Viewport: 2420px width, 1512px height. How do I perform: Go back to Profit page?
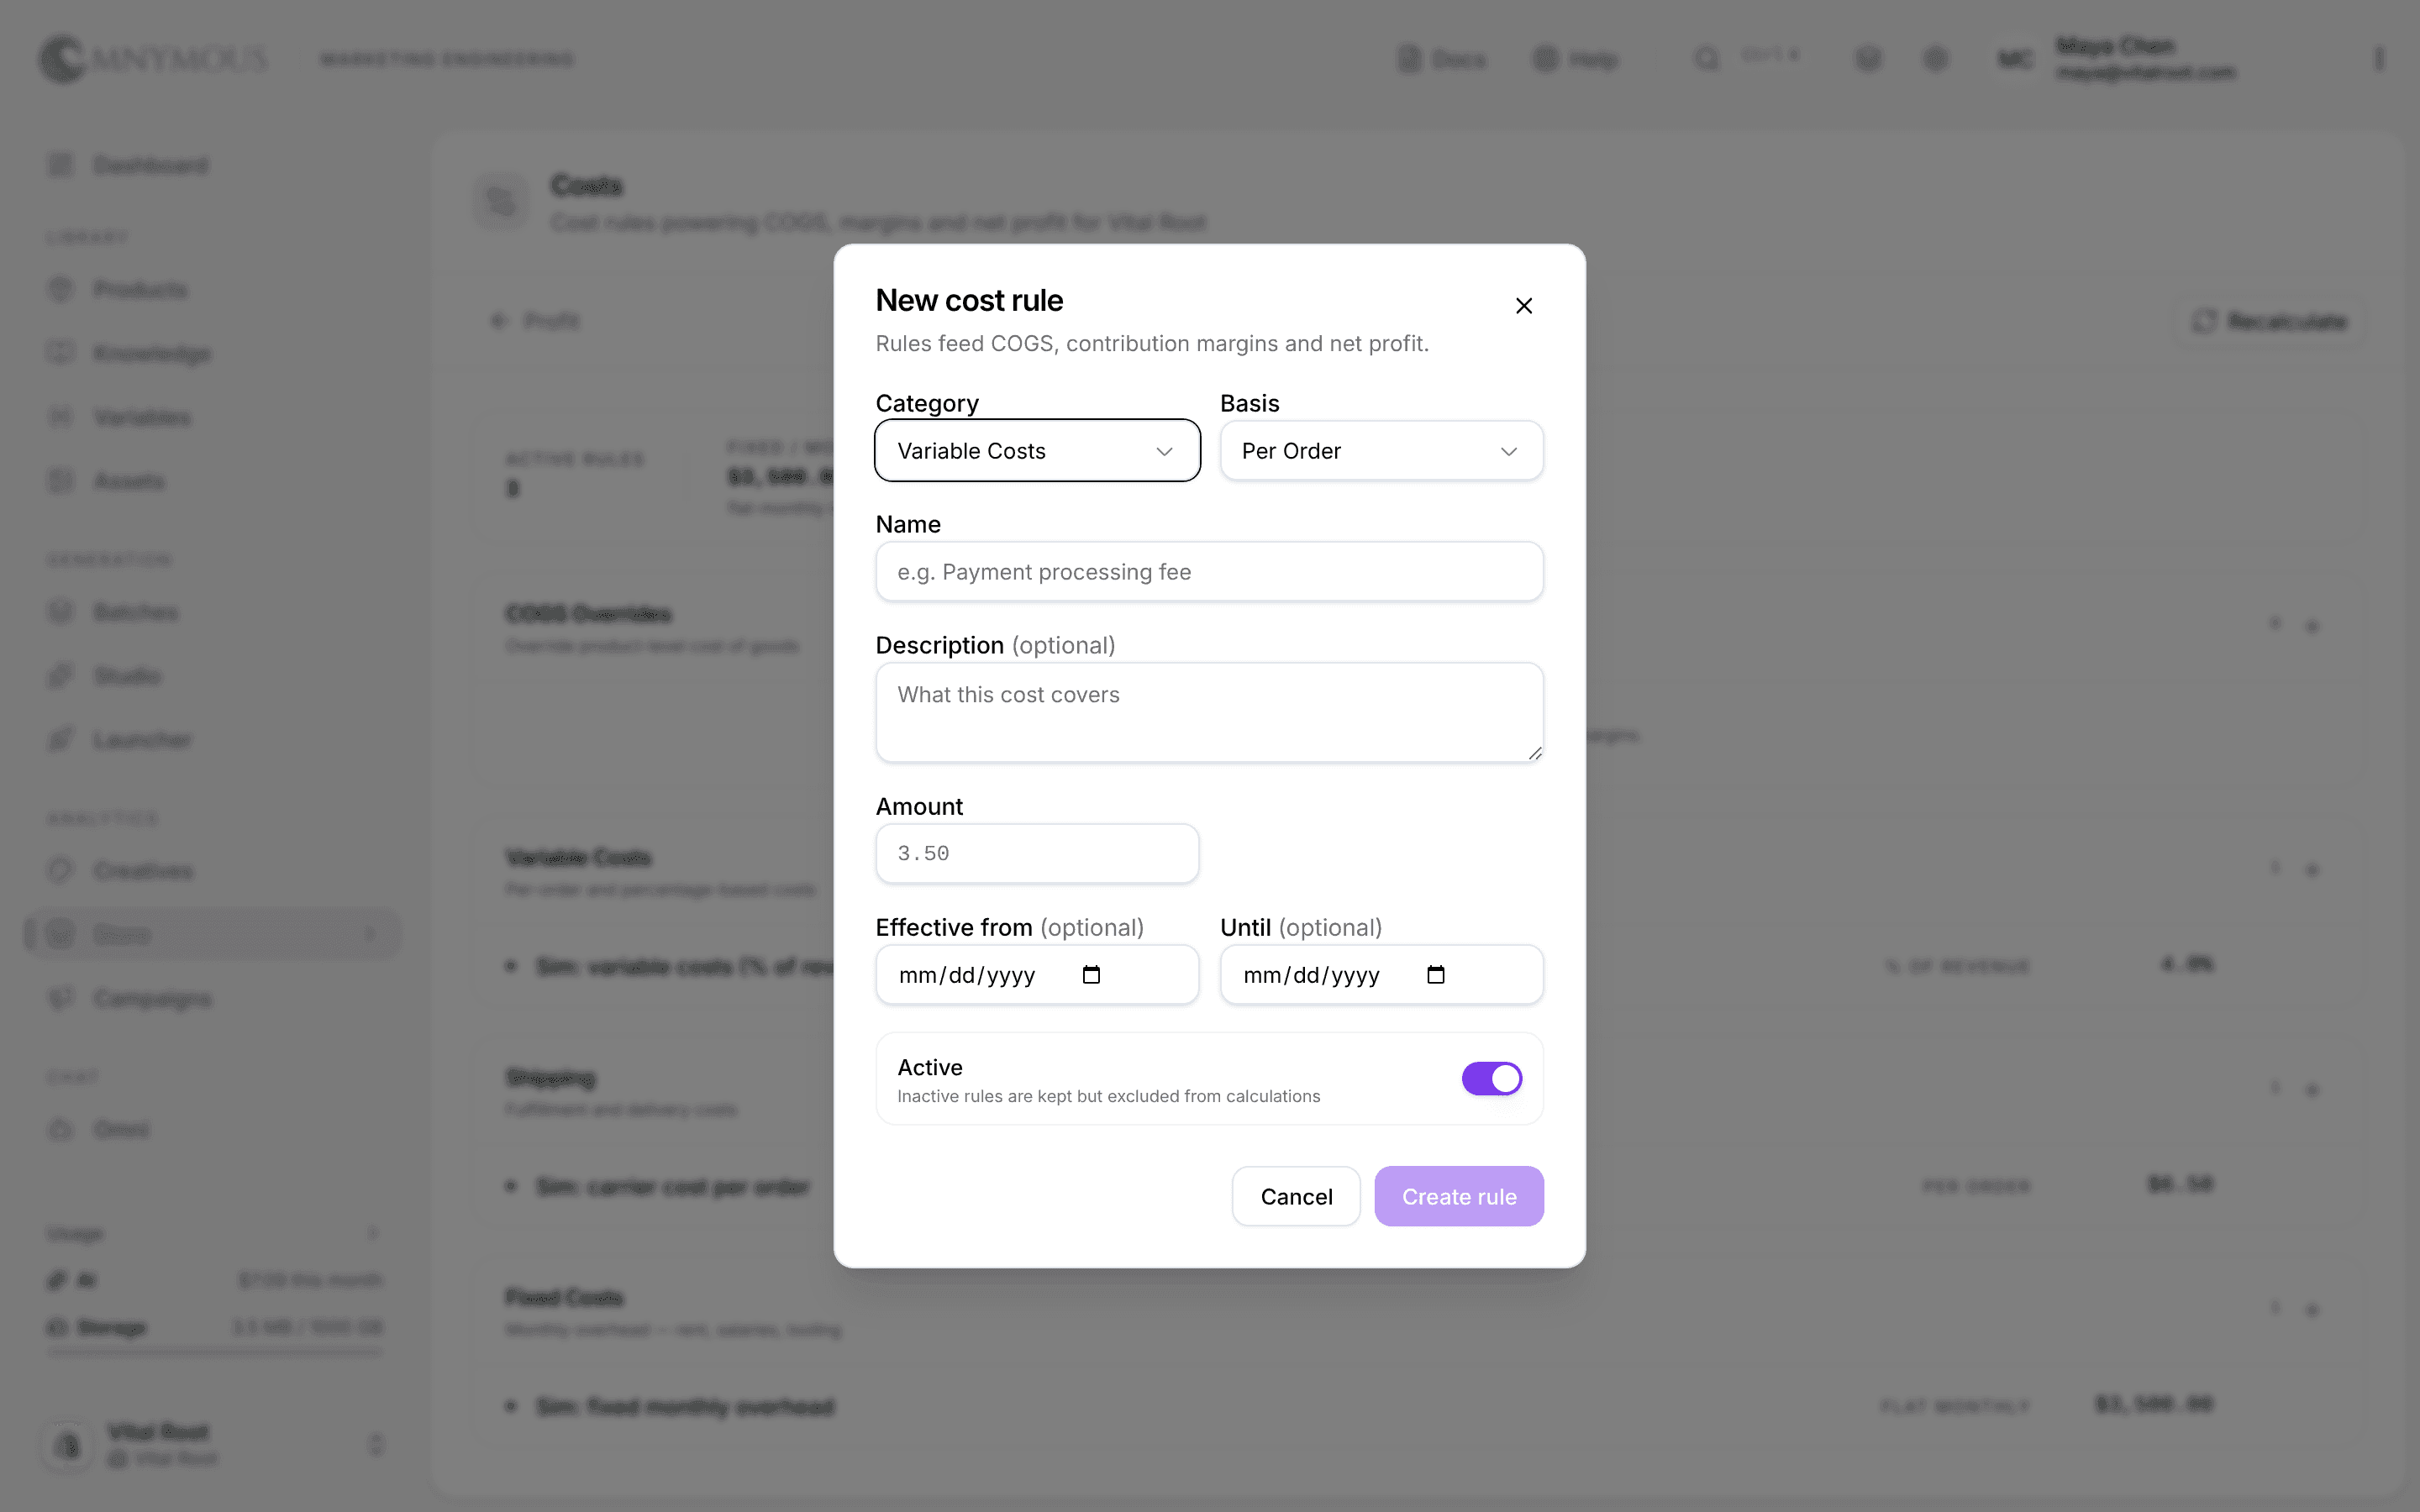(x=535, y=321)
